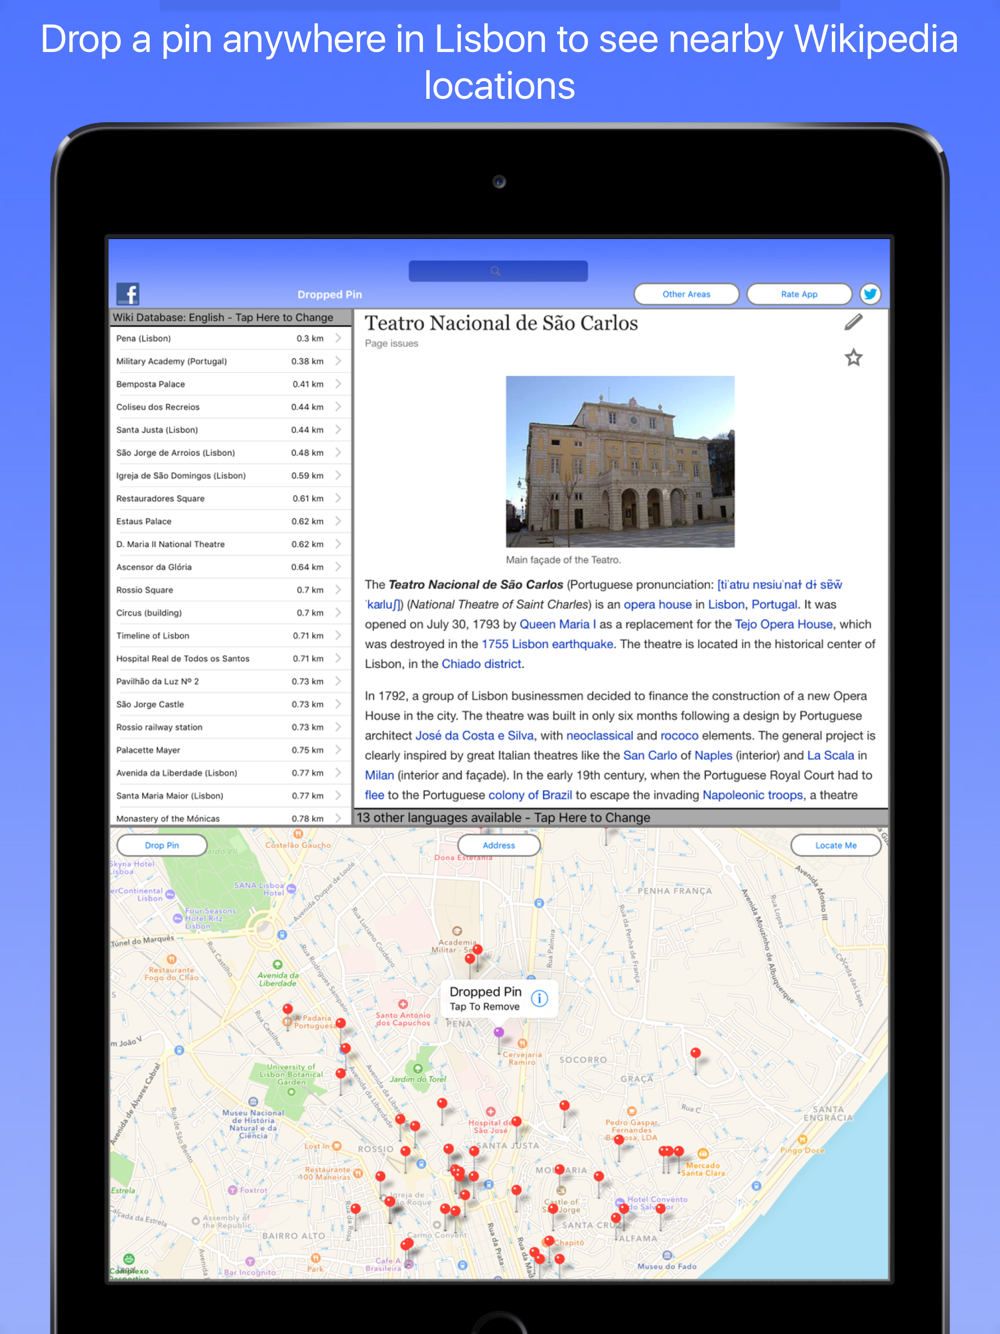
Task: Expand the Coliseu dos Recreios chevron
Action: (338, 407)
